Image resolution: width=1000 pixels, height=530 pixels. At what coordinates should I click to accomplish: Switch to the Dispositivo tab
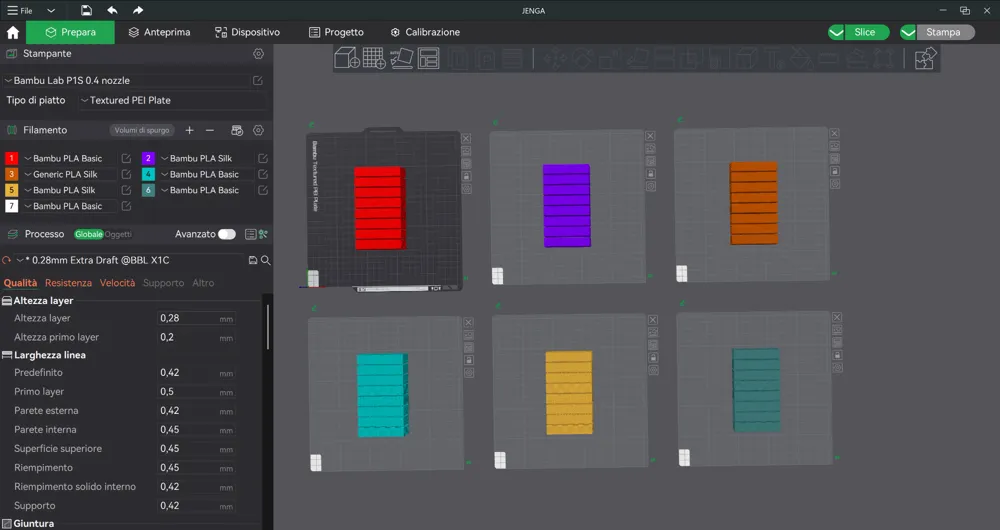[x=247, y=33]
